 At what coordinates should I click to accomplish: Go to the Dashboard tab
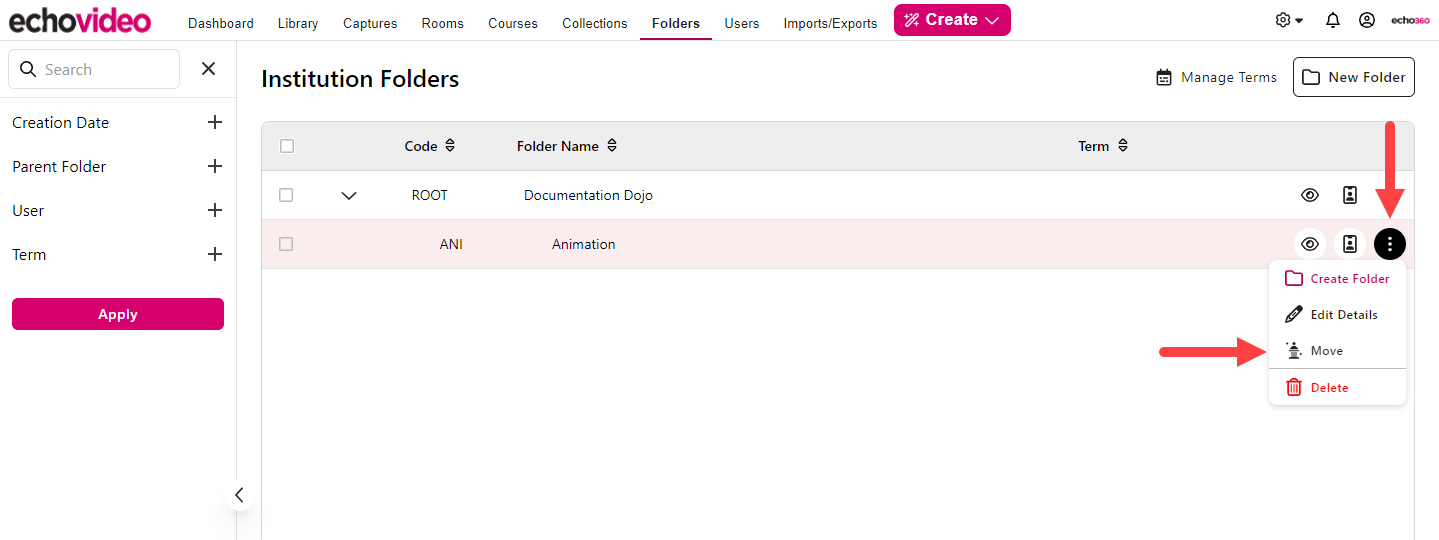pos(221,23)
